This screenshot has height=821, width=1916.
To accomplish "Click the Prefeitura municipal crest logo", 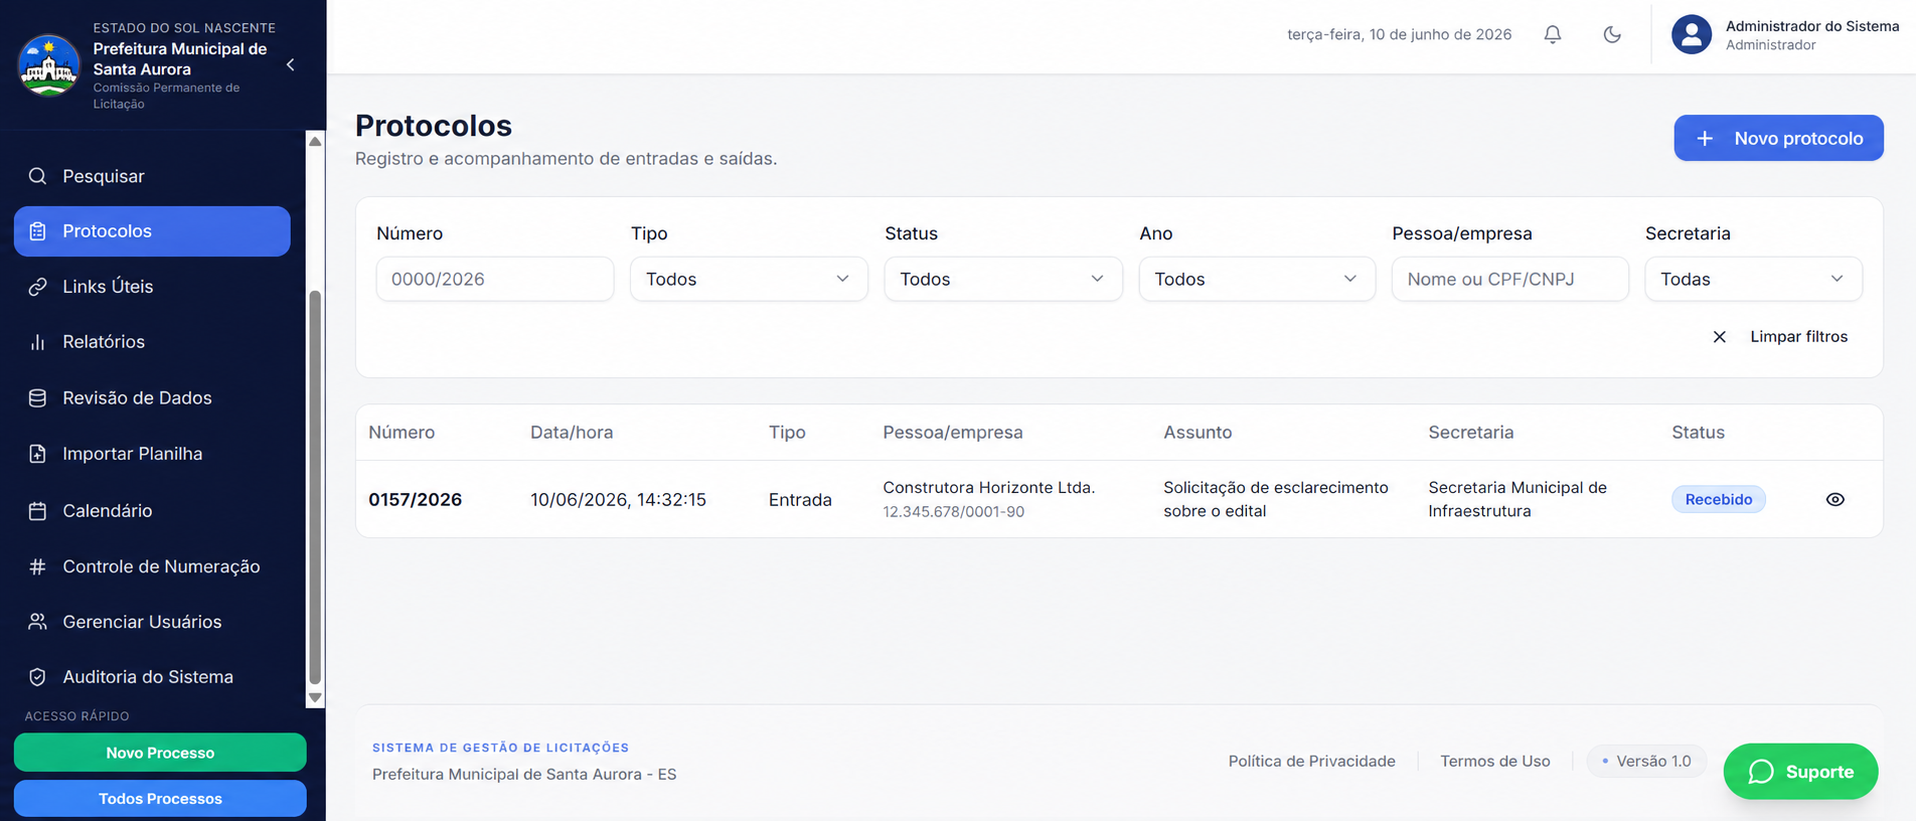I will (48, 65).
